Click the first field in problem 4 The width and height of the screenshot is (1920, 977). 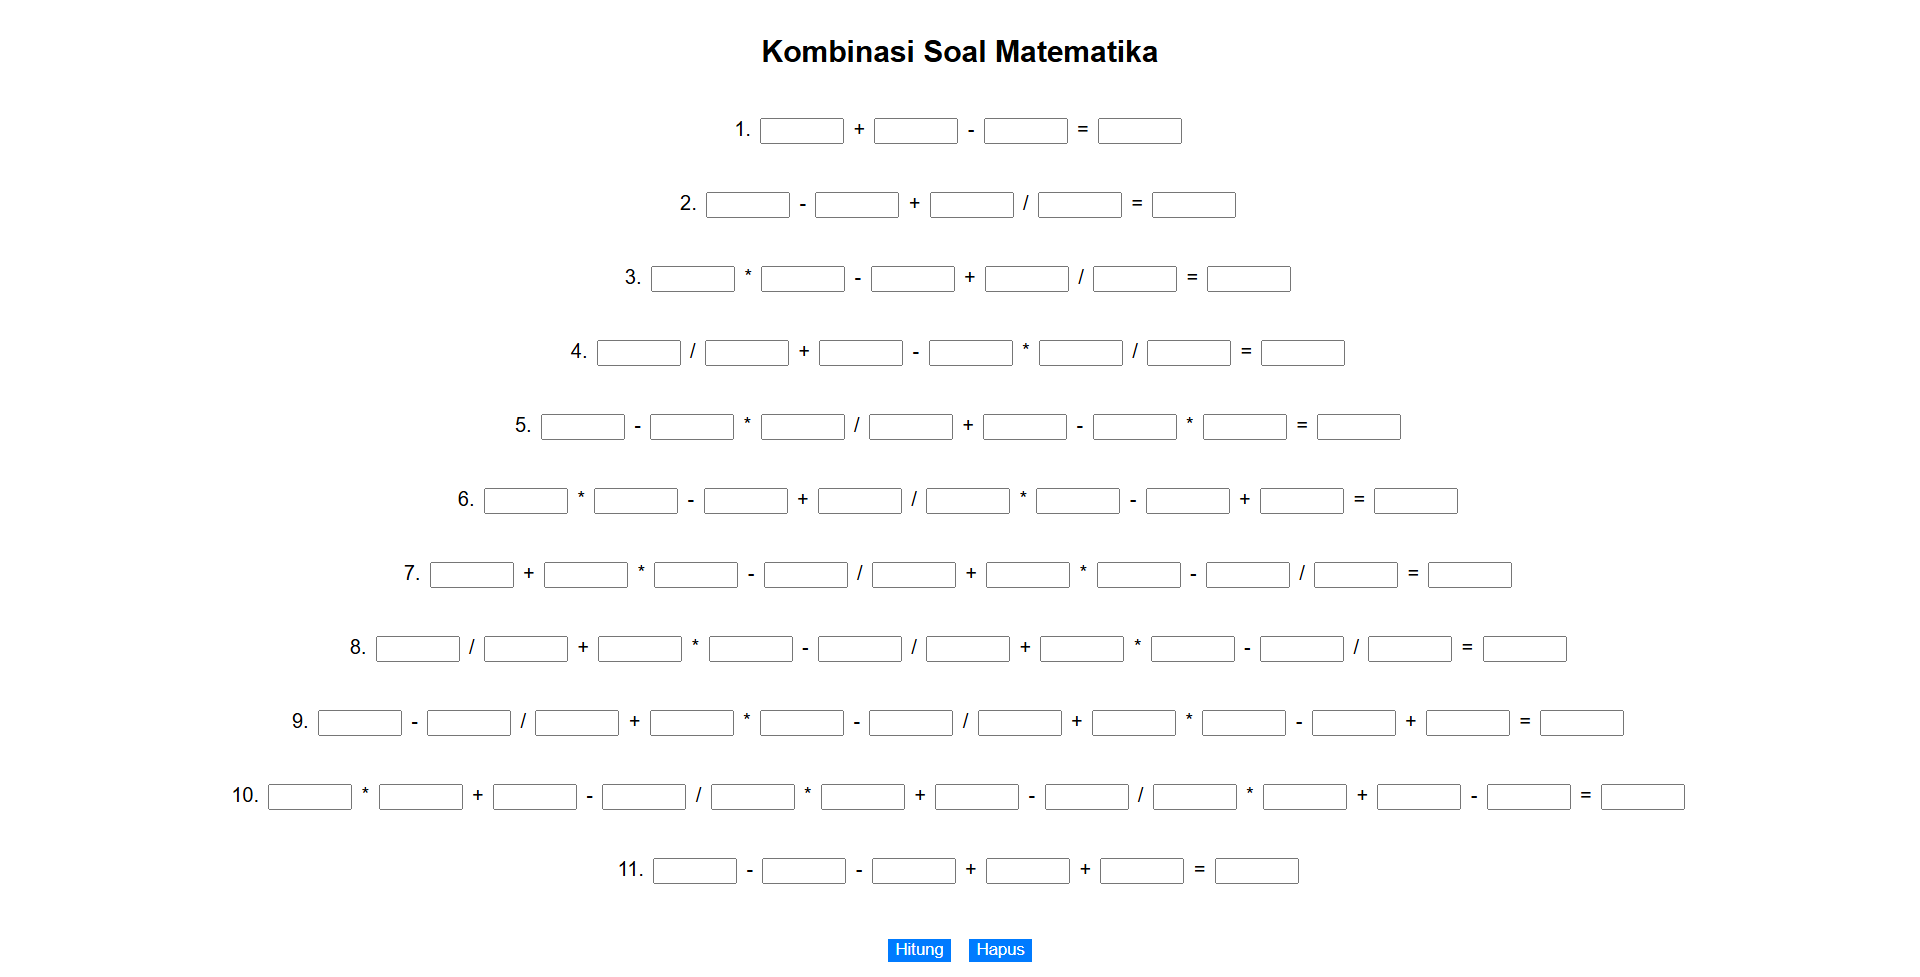tap(639, 353)
